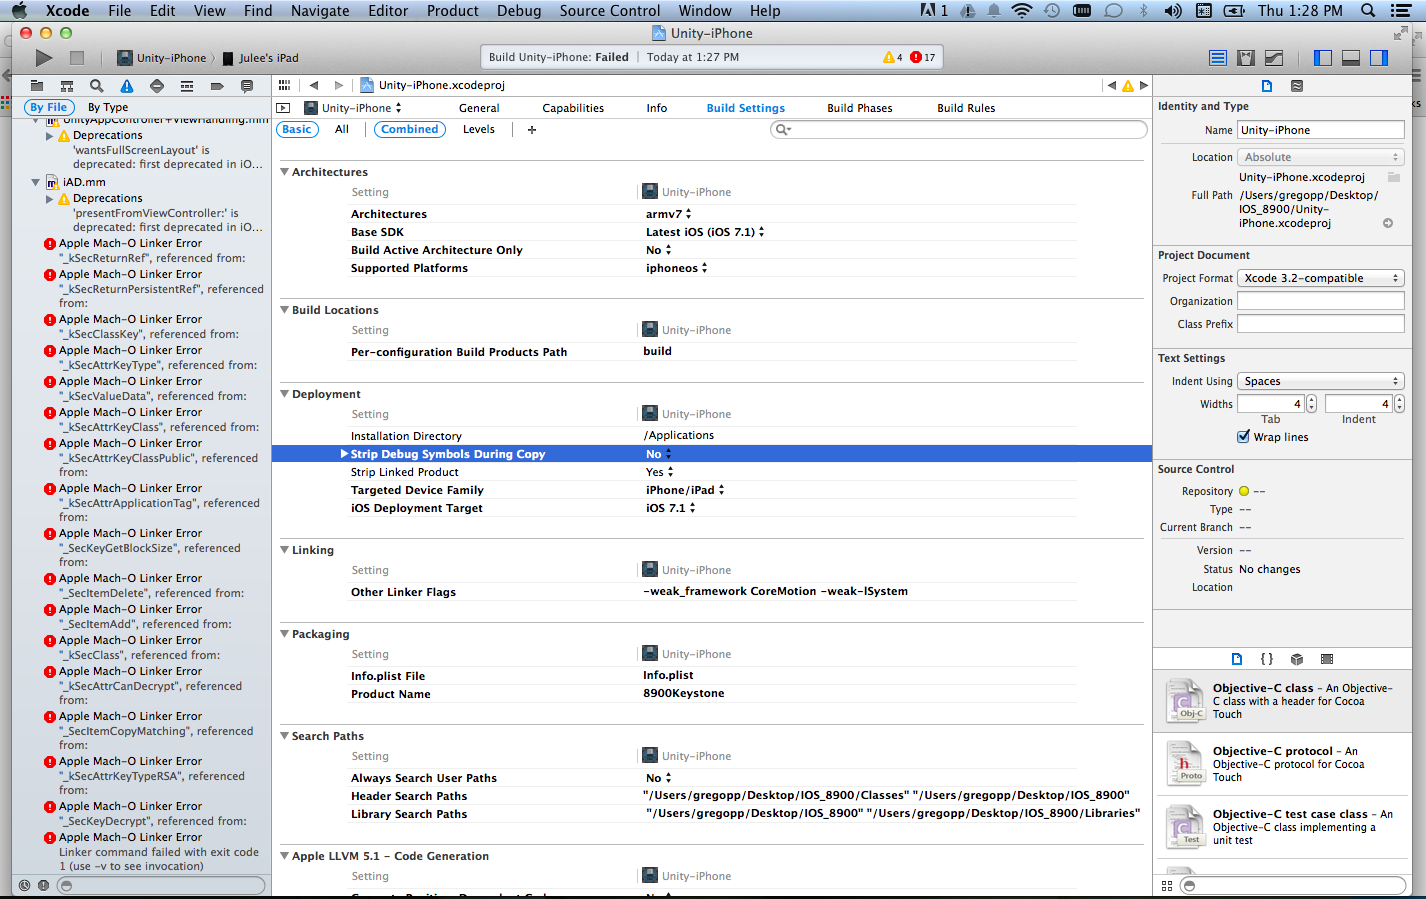Open the Project navigator folder icon

37,86
